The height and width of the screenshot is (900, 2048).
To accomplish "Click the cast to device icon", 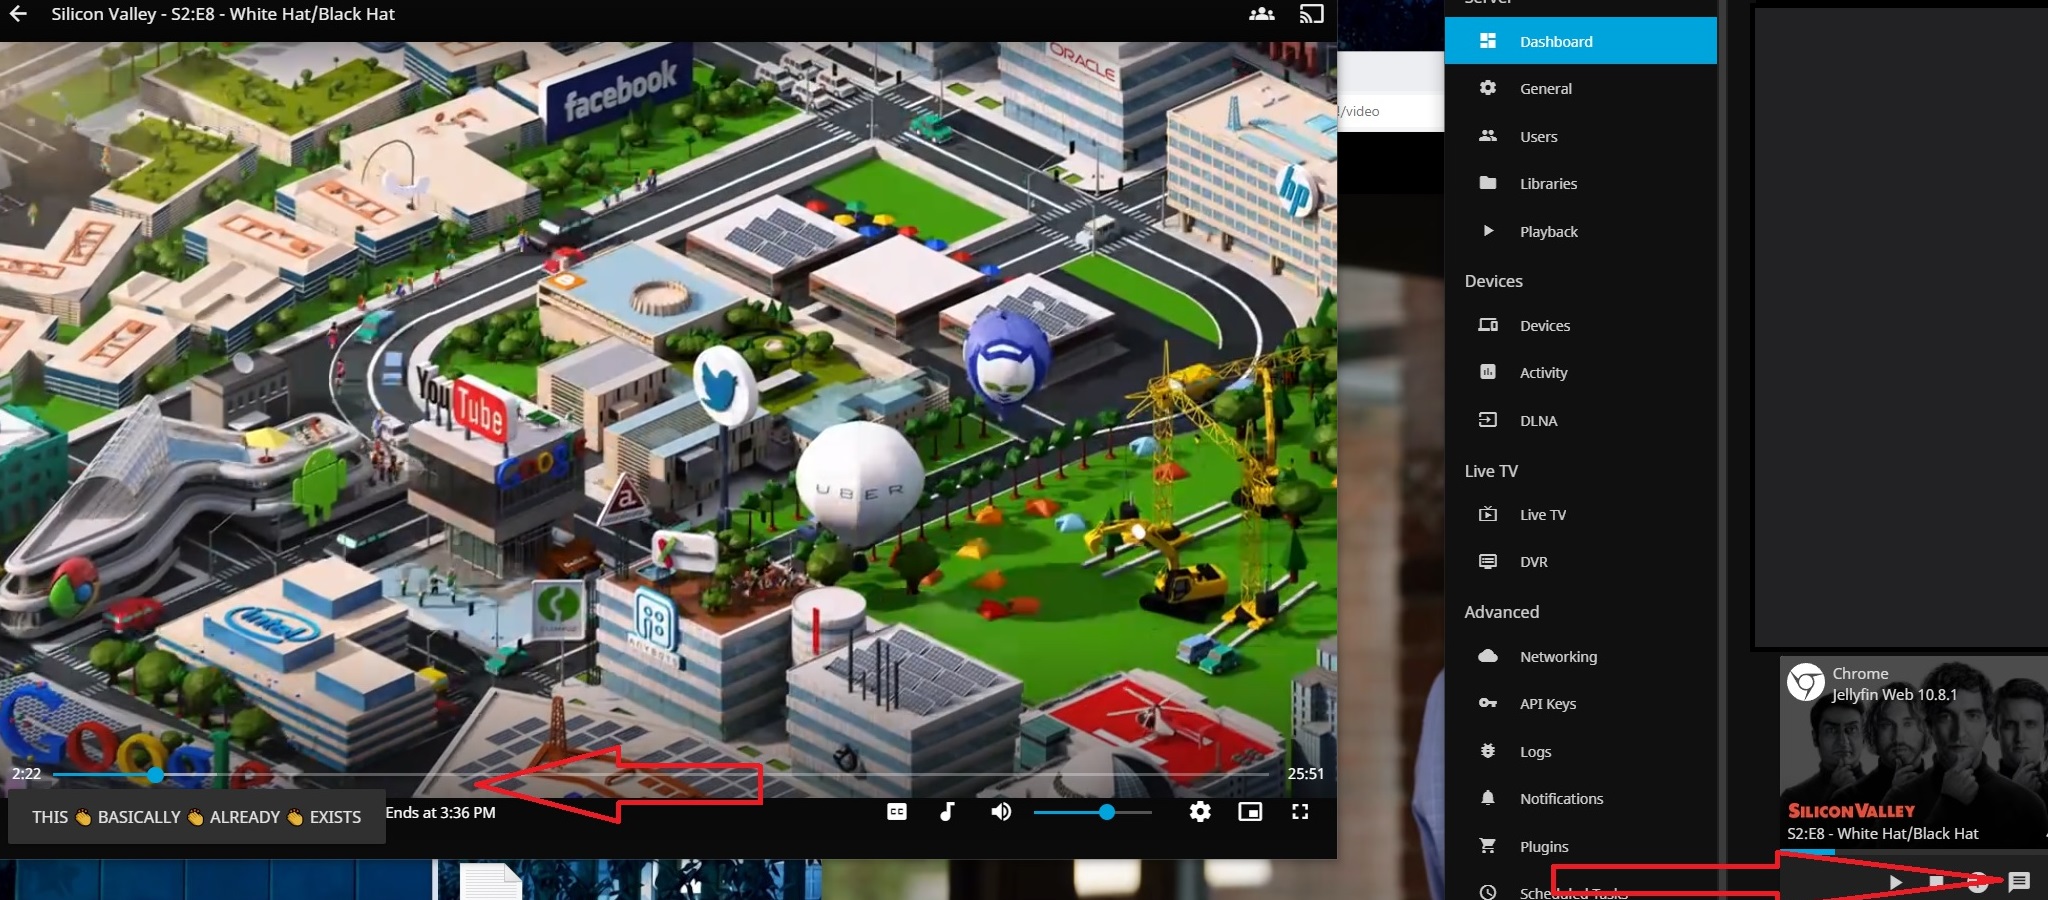I will pyautogui.click(x=1311, y=14).
